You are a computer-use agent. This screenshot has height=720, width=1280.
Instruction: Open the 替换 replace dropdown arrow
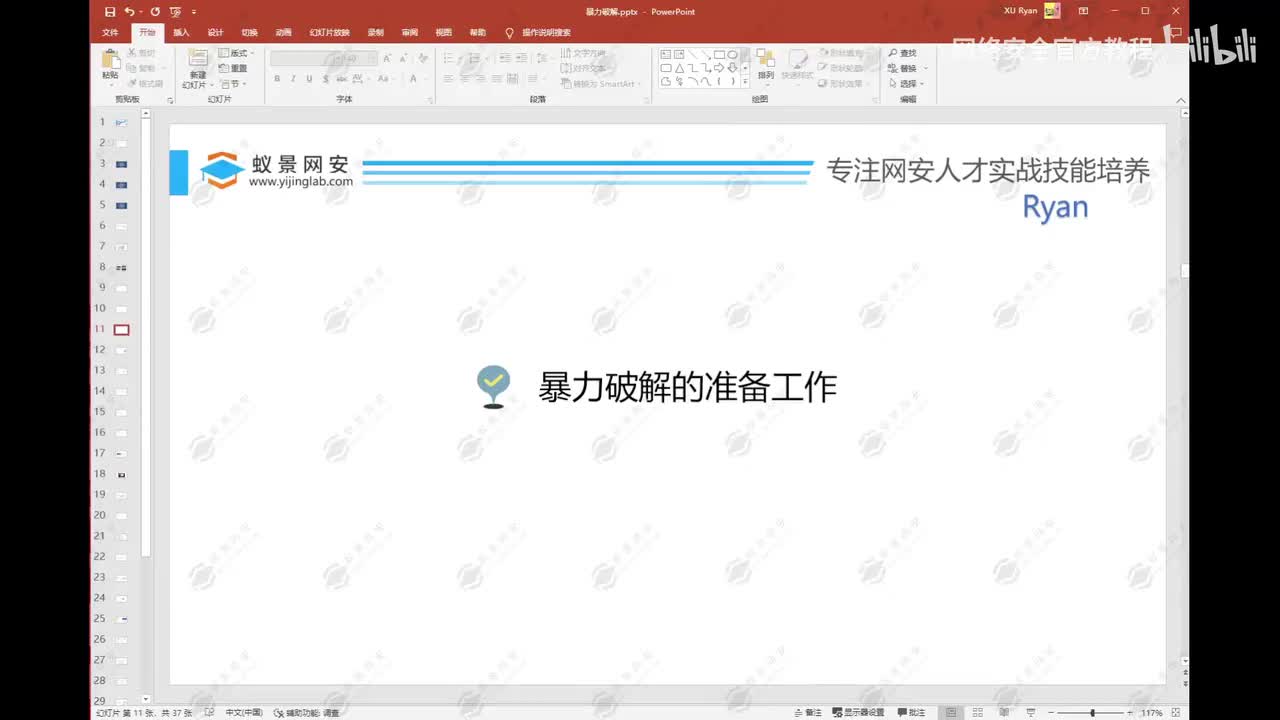(925, 69)
